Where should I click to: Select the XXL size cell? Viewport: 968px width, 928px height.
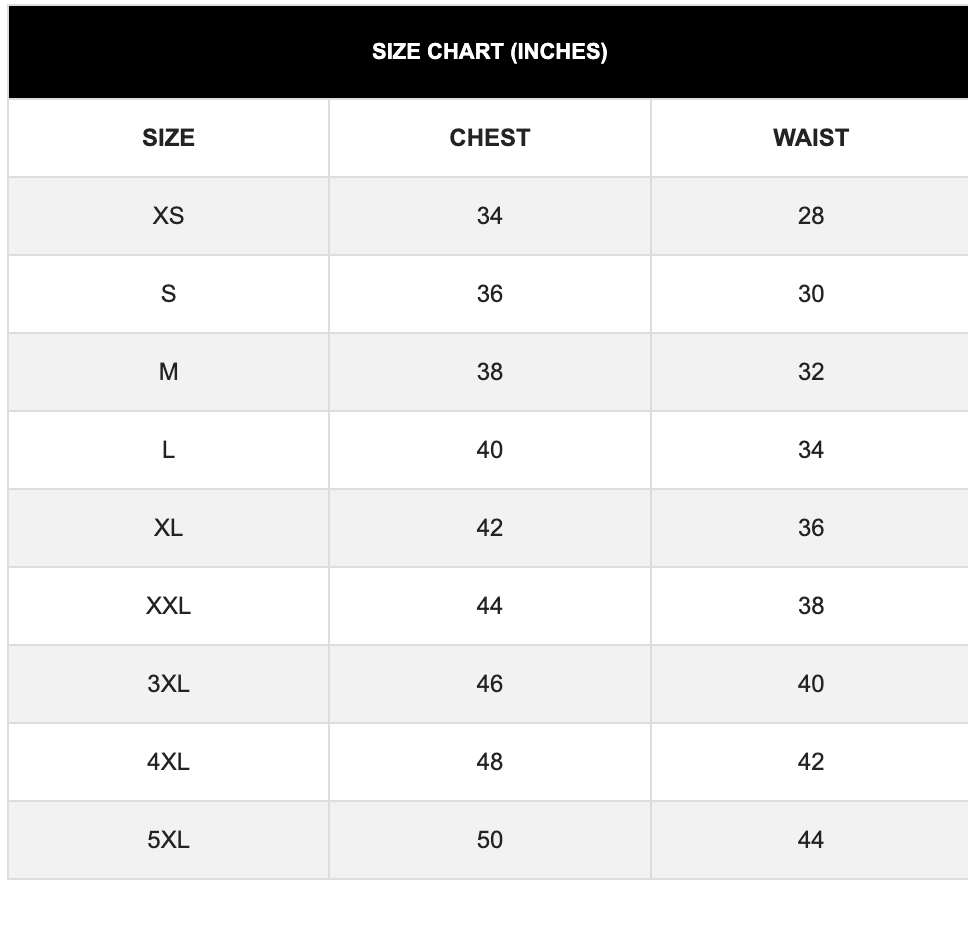coord(168,606)
